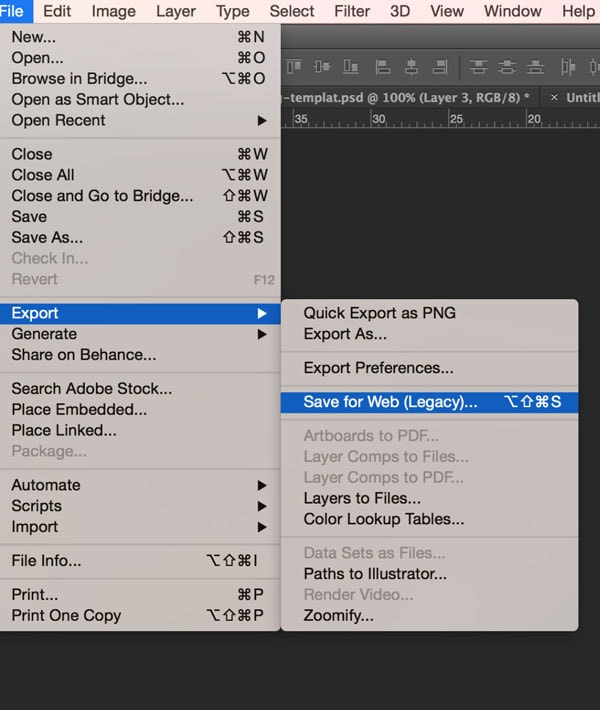Viewport: 600px width, 710px height.
Task: Expand the Open Recent submenu
Action: click(140, 120)
